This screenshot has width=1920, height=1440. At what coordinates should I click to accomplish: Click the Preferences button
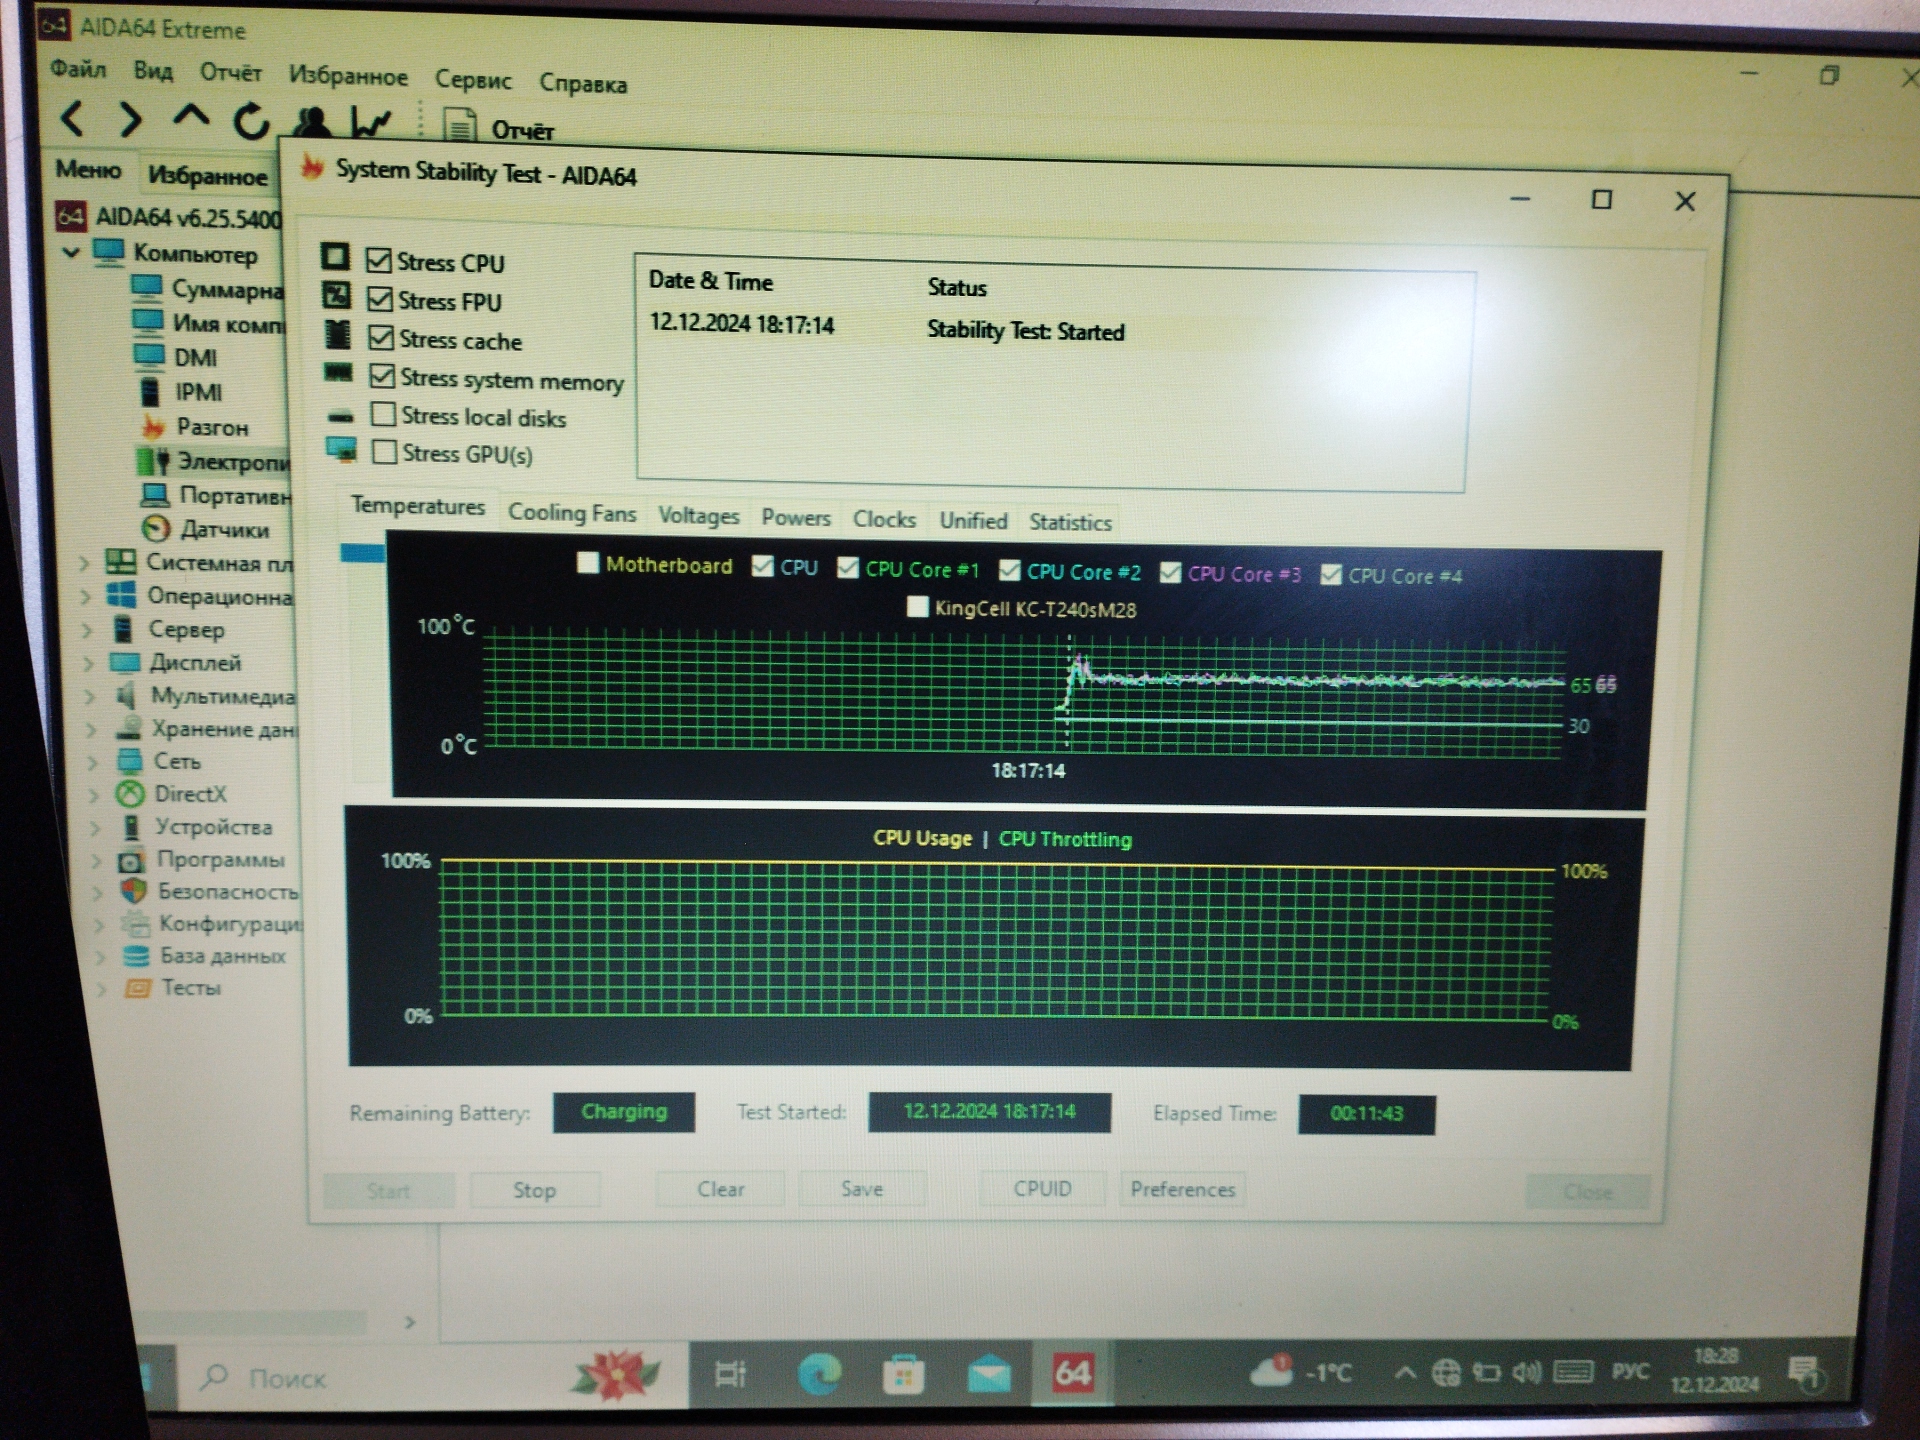(x=1183, y=1189)
